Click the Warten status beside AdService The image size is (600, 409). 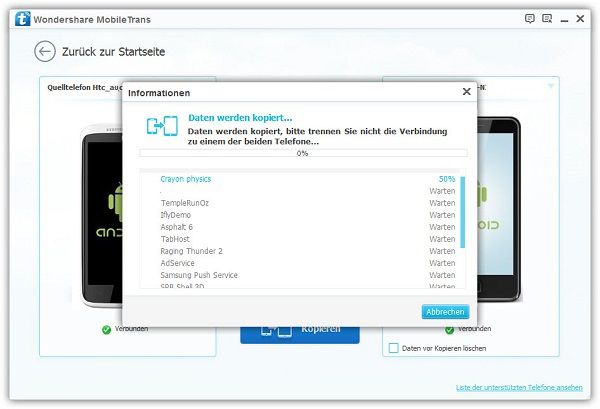click(442, 263)
